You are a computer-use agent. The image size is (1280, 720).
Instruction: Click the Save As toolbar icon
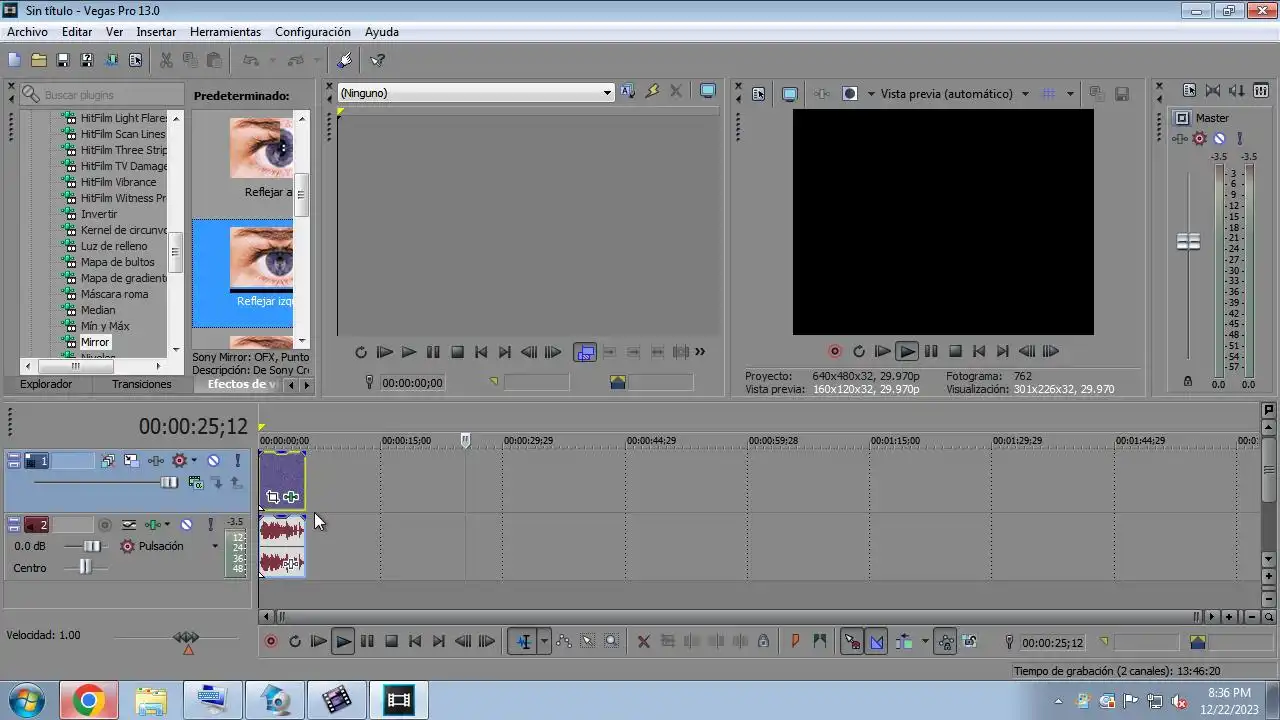(x=87, y=60)
